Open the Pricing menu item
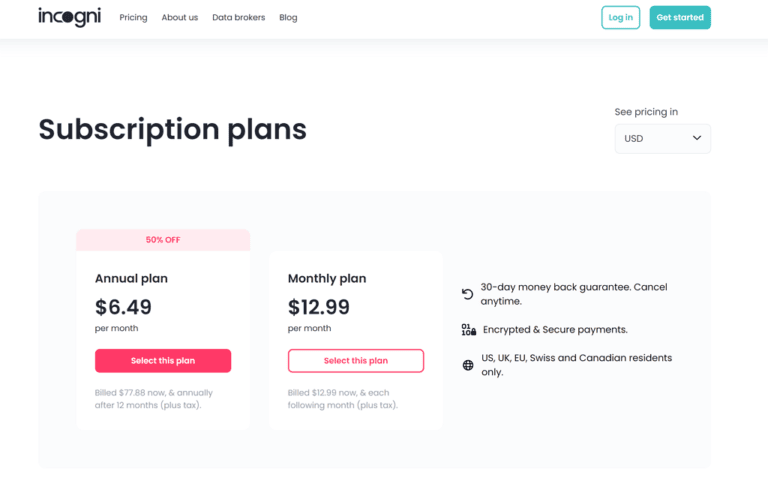The height and width of the screenshot is (484, 768). [133, 18]
